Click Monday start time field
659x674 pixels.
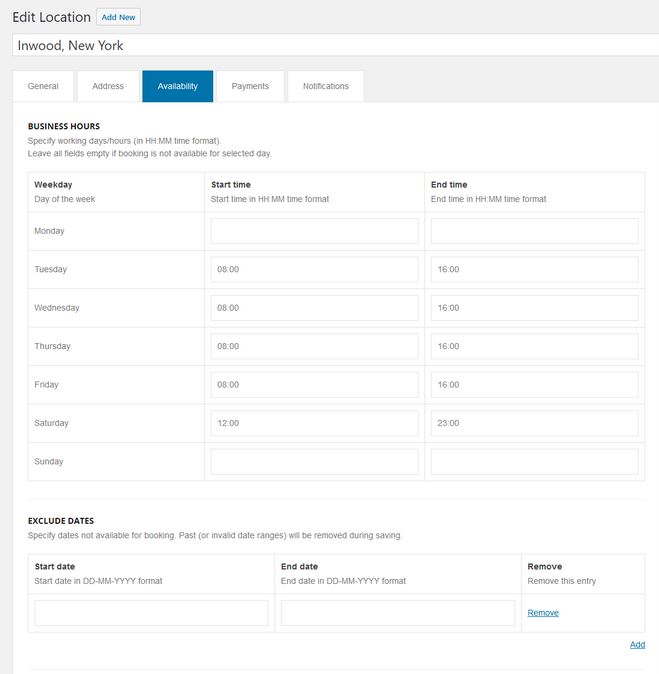point(314,231)
